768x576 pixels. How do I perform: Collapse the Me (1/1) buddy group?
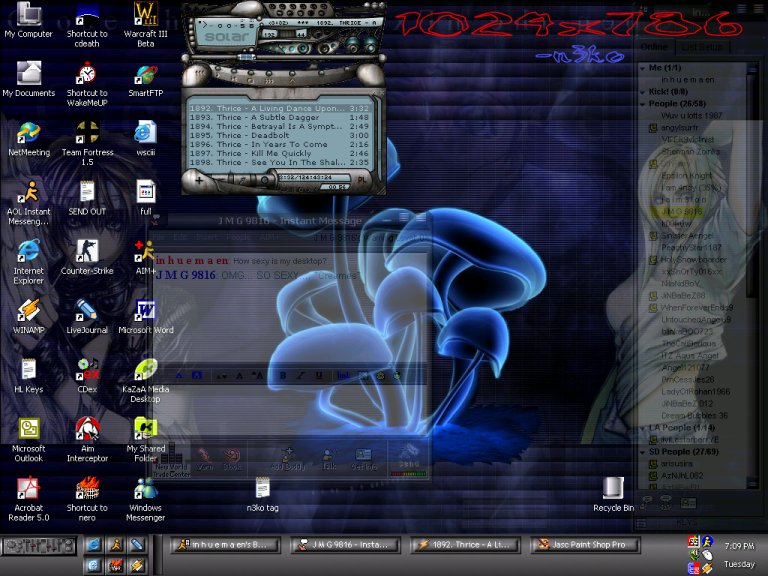(x=643, y=68)
